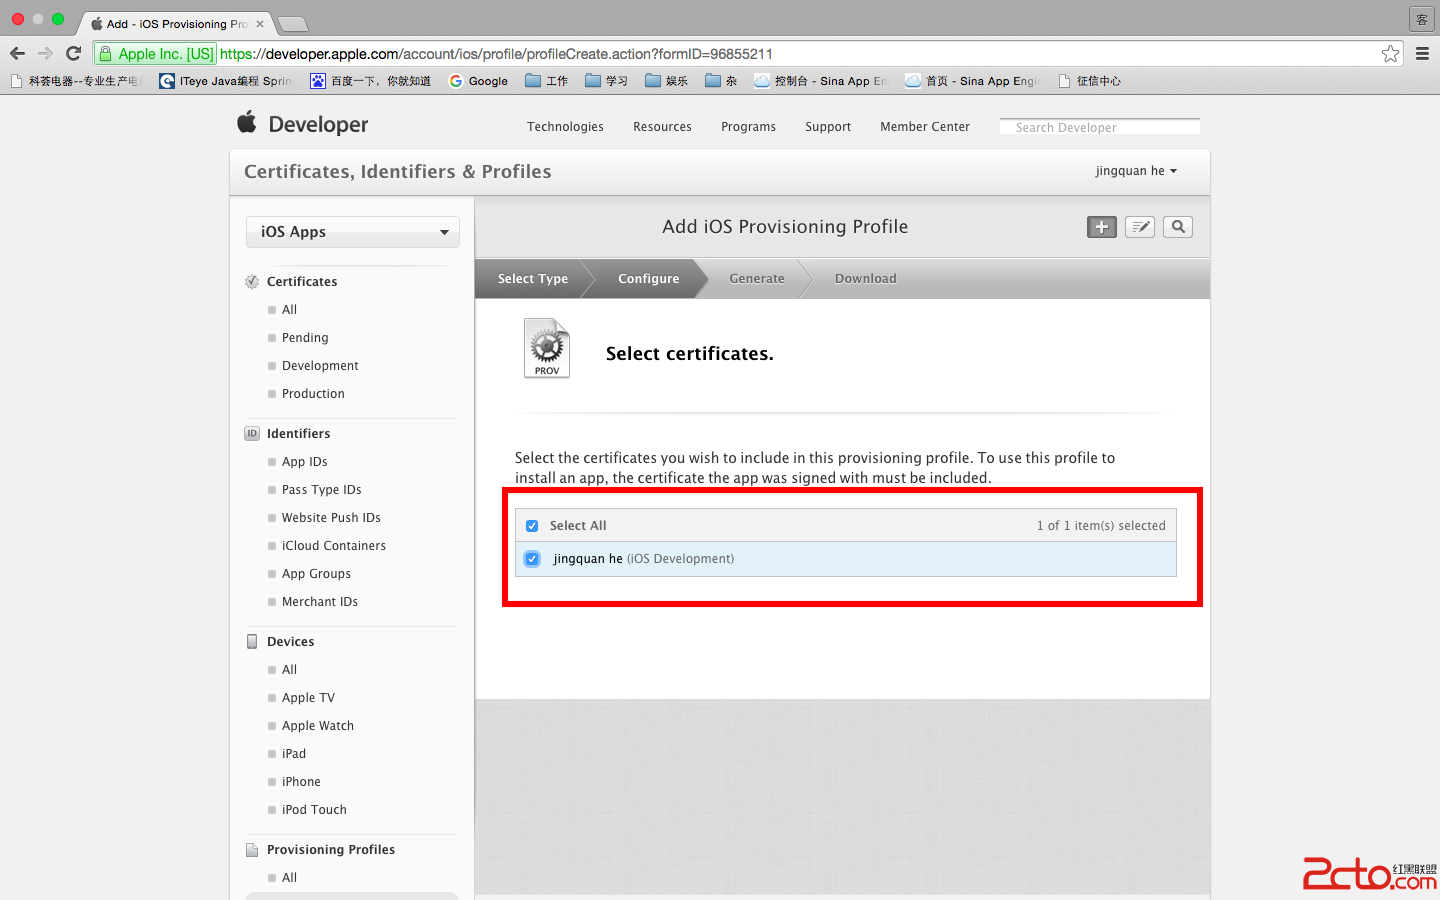Screen dimensions: 1440x900
Task: Bookmark page with the star icon
Action: tap(1390, 54)
